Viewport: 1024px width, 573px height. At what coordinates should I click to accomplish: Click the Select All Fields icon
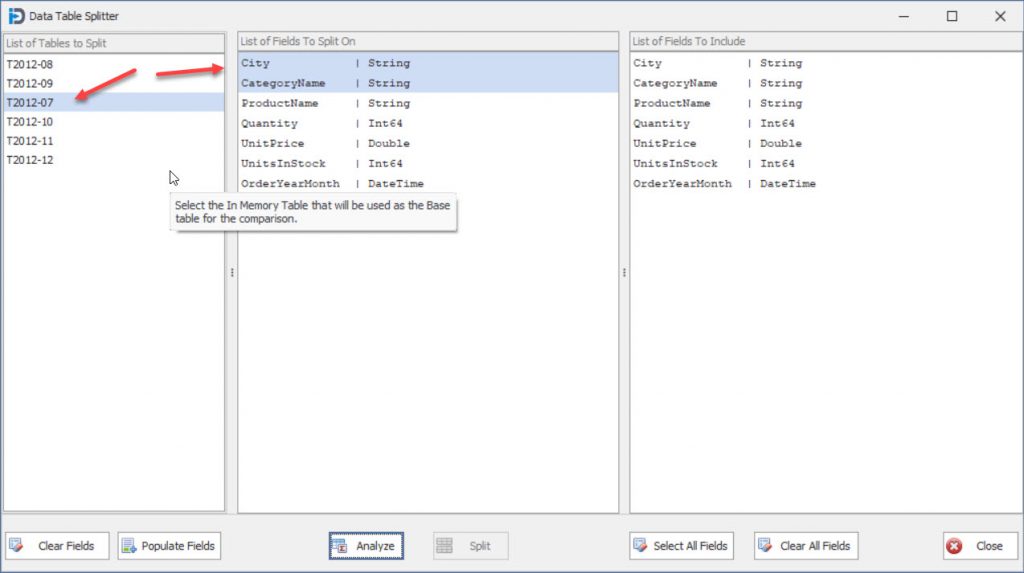[640, 545]
